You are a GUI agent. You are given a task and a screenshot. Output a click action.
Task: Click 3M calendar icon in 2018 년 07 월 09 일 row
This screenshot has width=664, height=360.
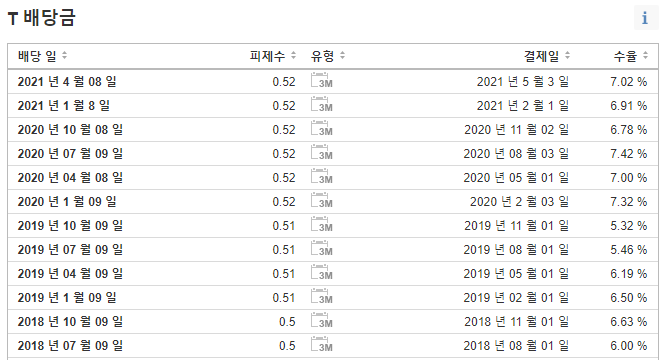tap(321, 345)
